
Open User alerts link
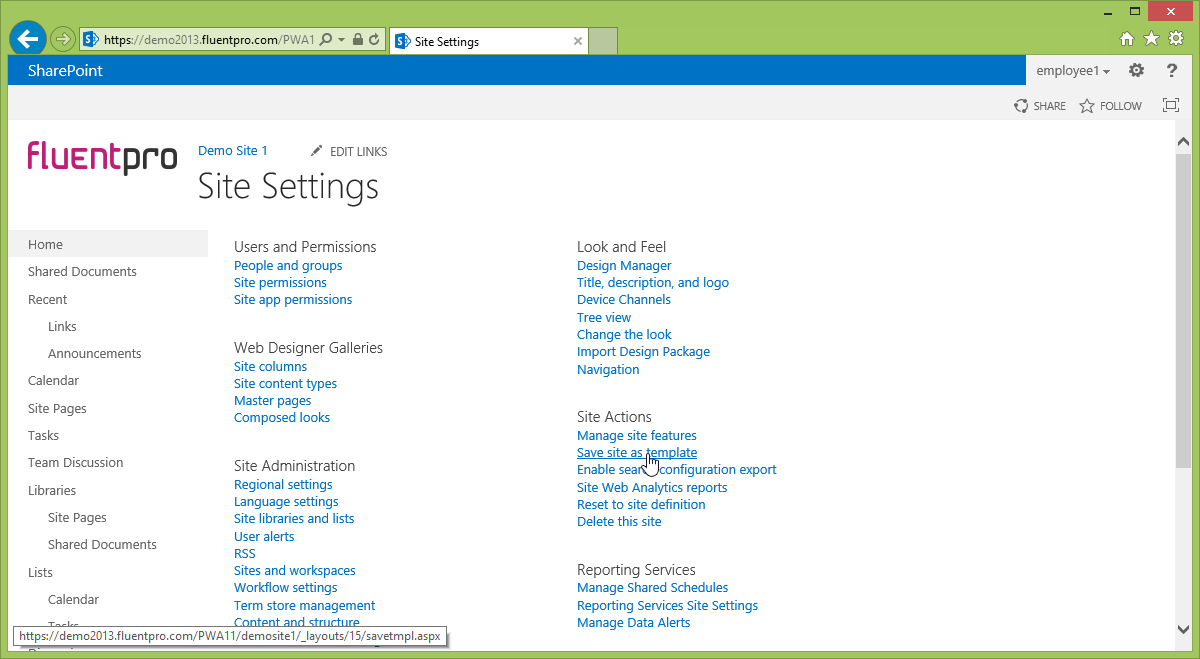tap(264, 536)
